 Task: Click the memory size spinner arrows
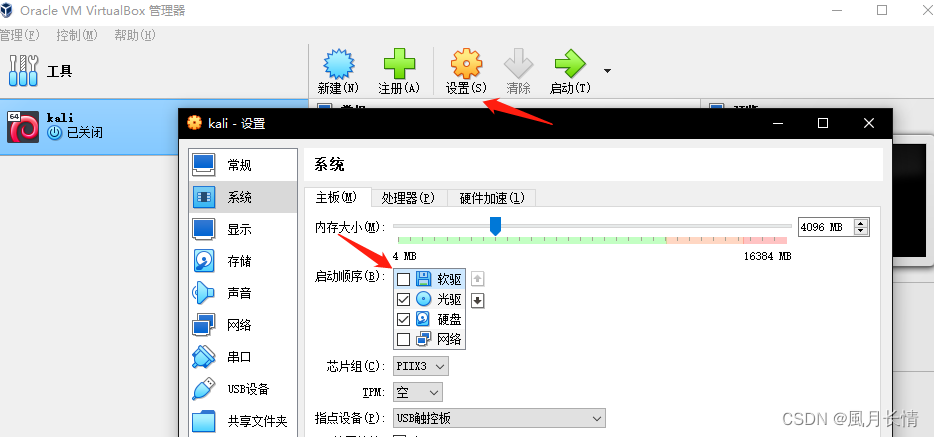[x=861, y=227]
